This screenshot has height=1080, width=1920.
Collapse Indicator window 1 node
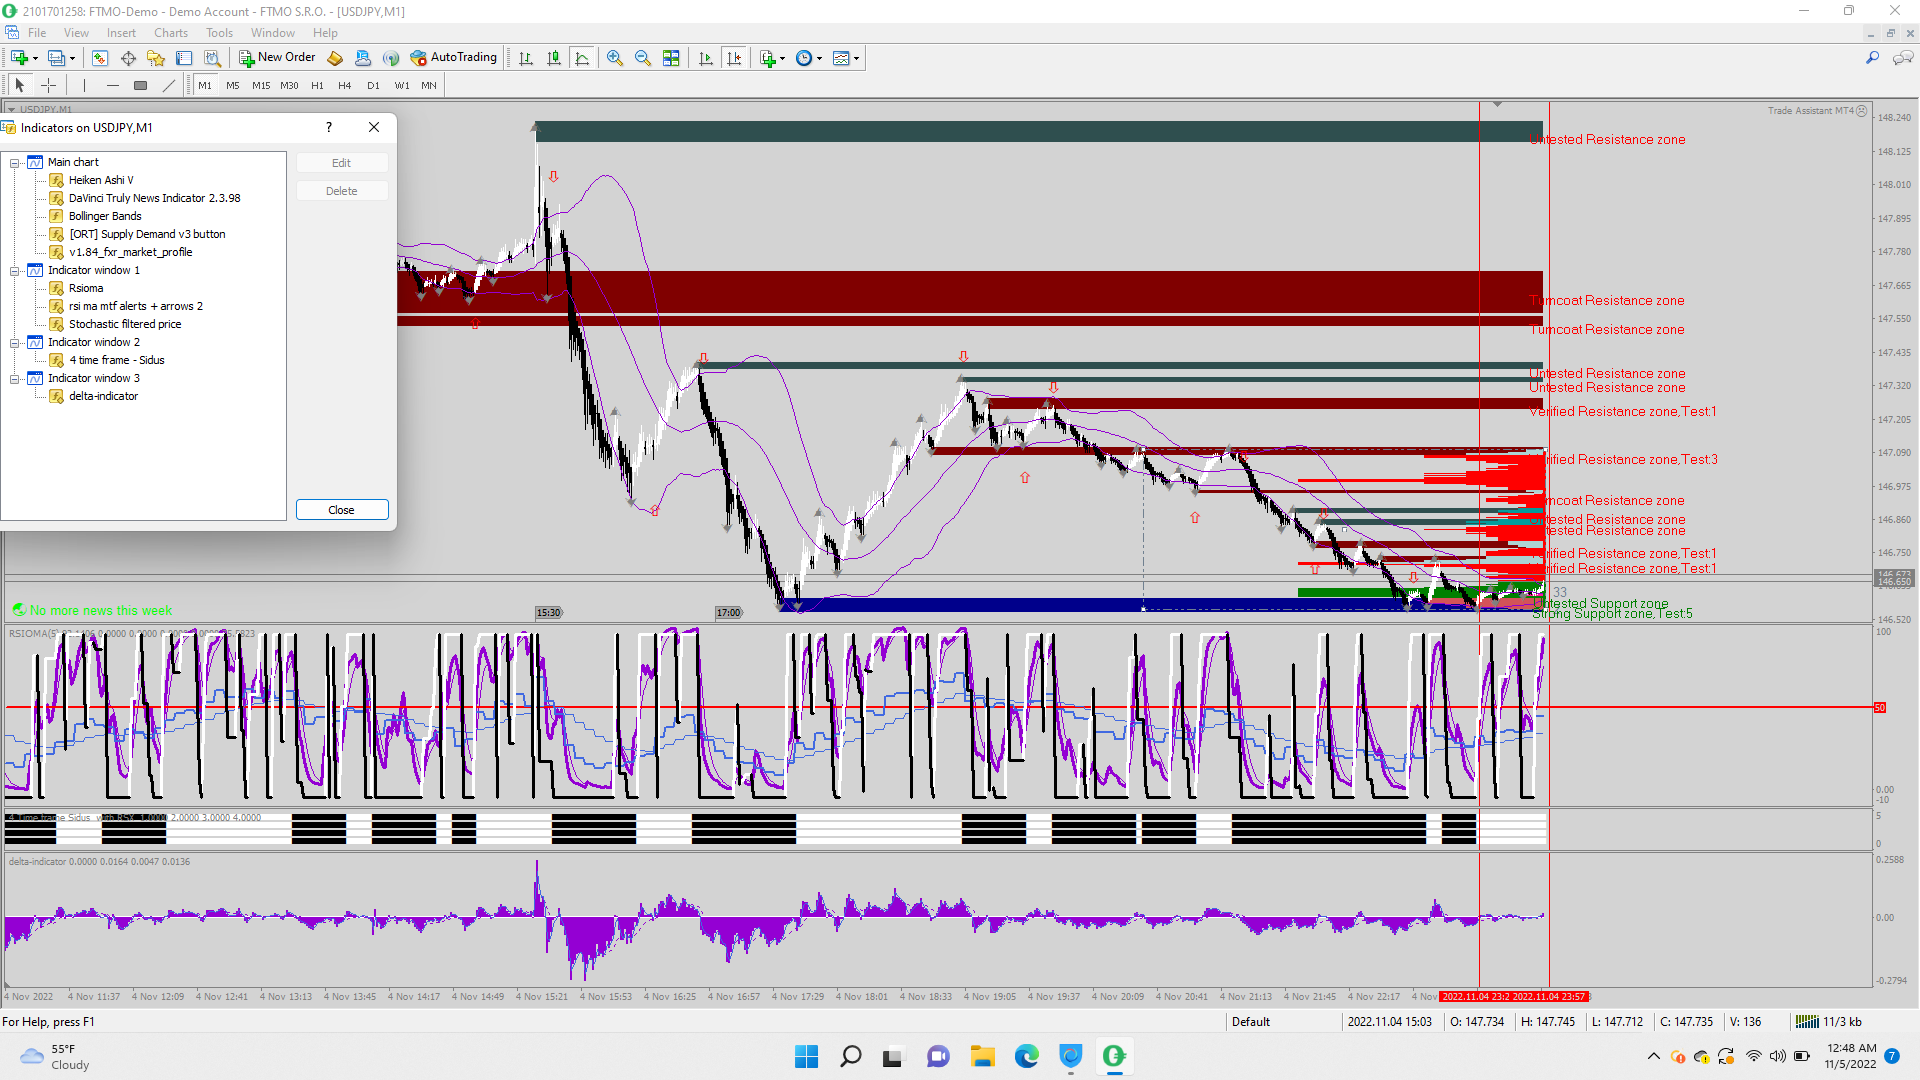[x=15, y=270]
